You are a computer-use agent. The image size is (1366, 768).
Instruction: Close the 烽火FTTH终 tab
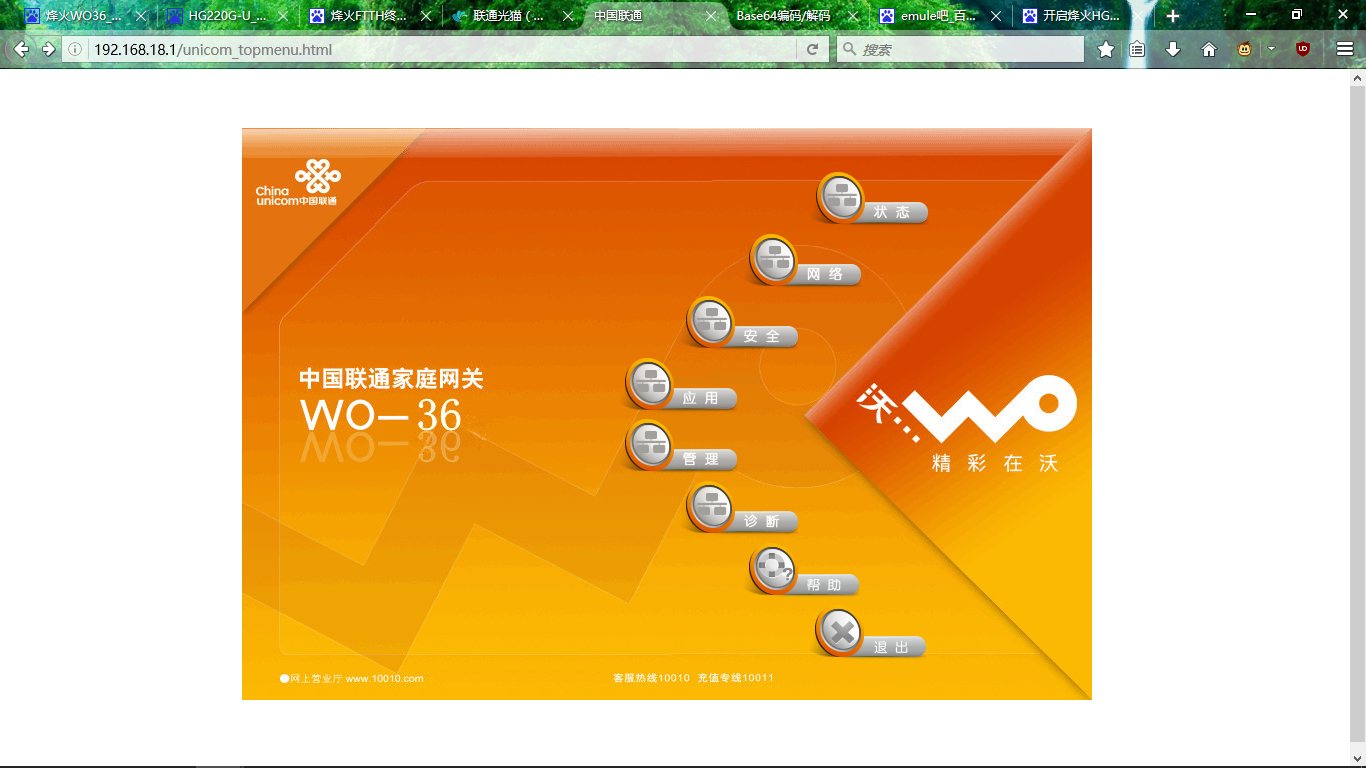(x=425, y=16)
